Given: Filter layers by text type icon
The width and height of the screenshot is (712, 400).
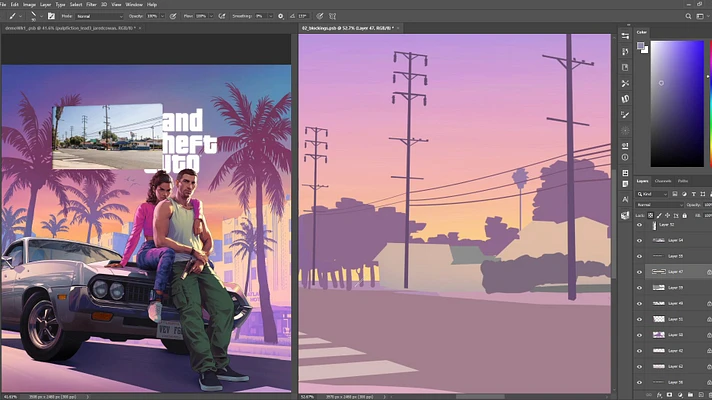Looking at the screenshot, I should pyautogui.click(x=693, y=194).
